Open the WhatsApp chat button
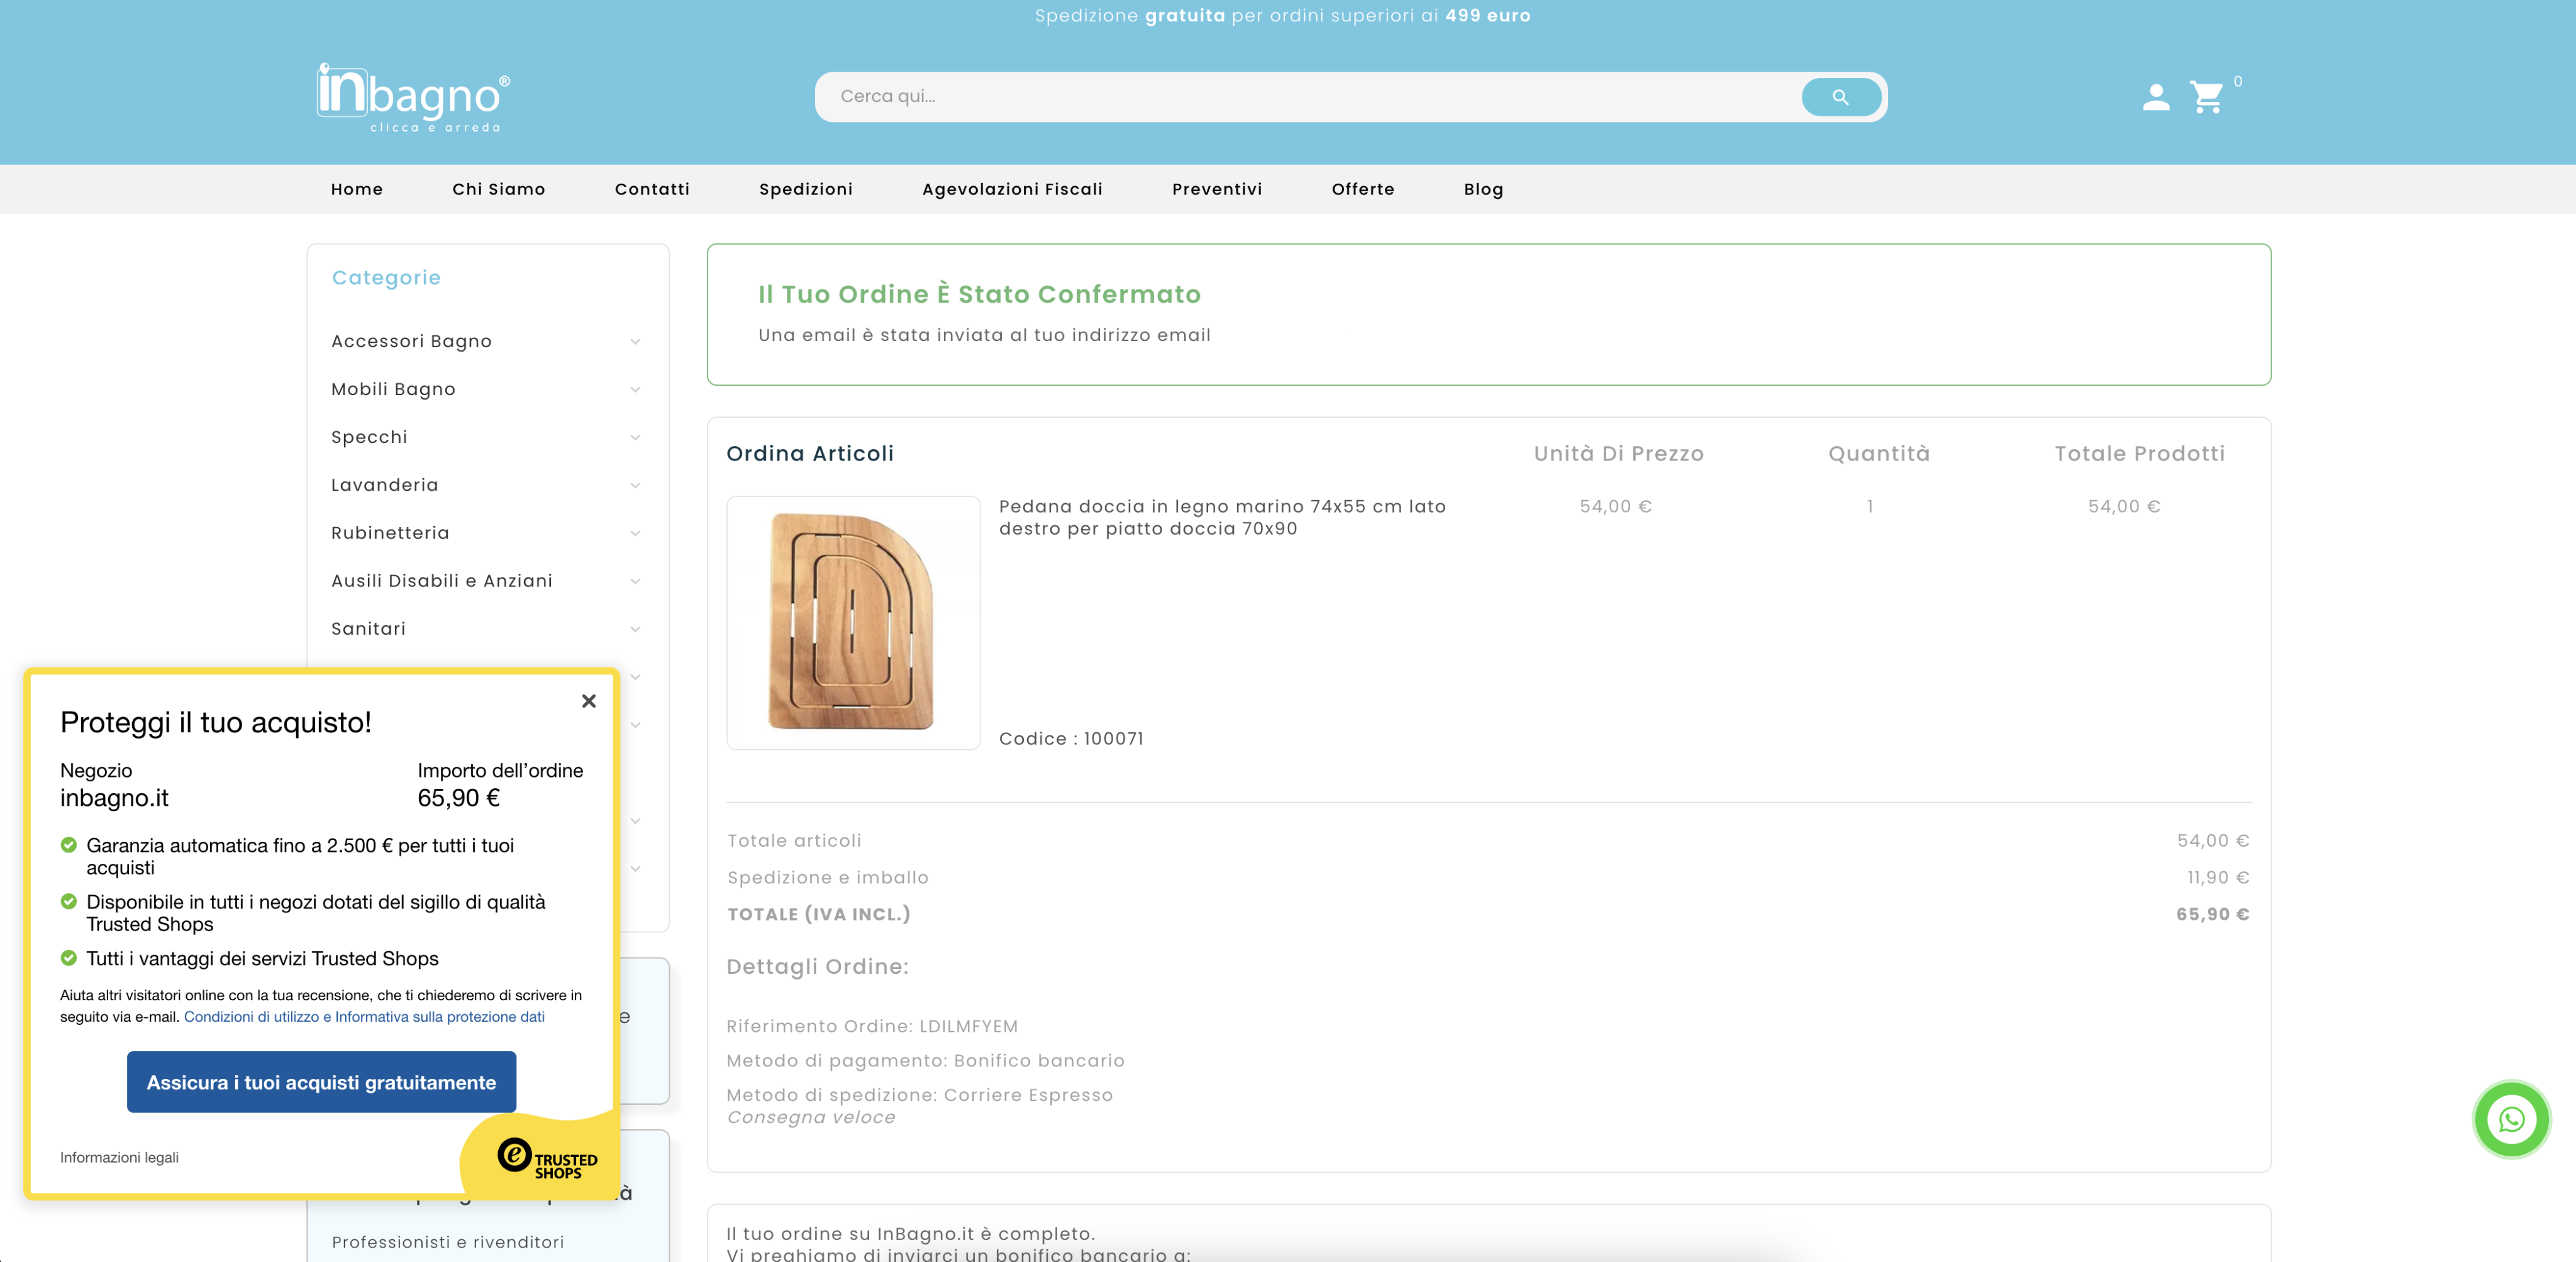 (2511, 1119)
